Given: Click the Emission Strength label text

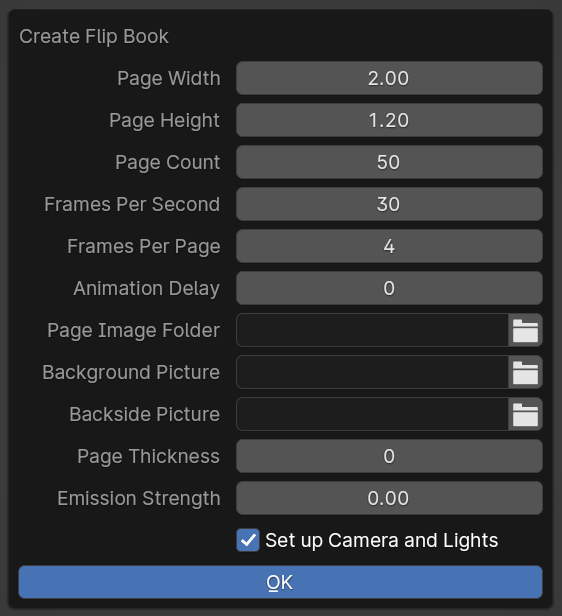Looking at the screenshot, I should click(x=139, y=499).
